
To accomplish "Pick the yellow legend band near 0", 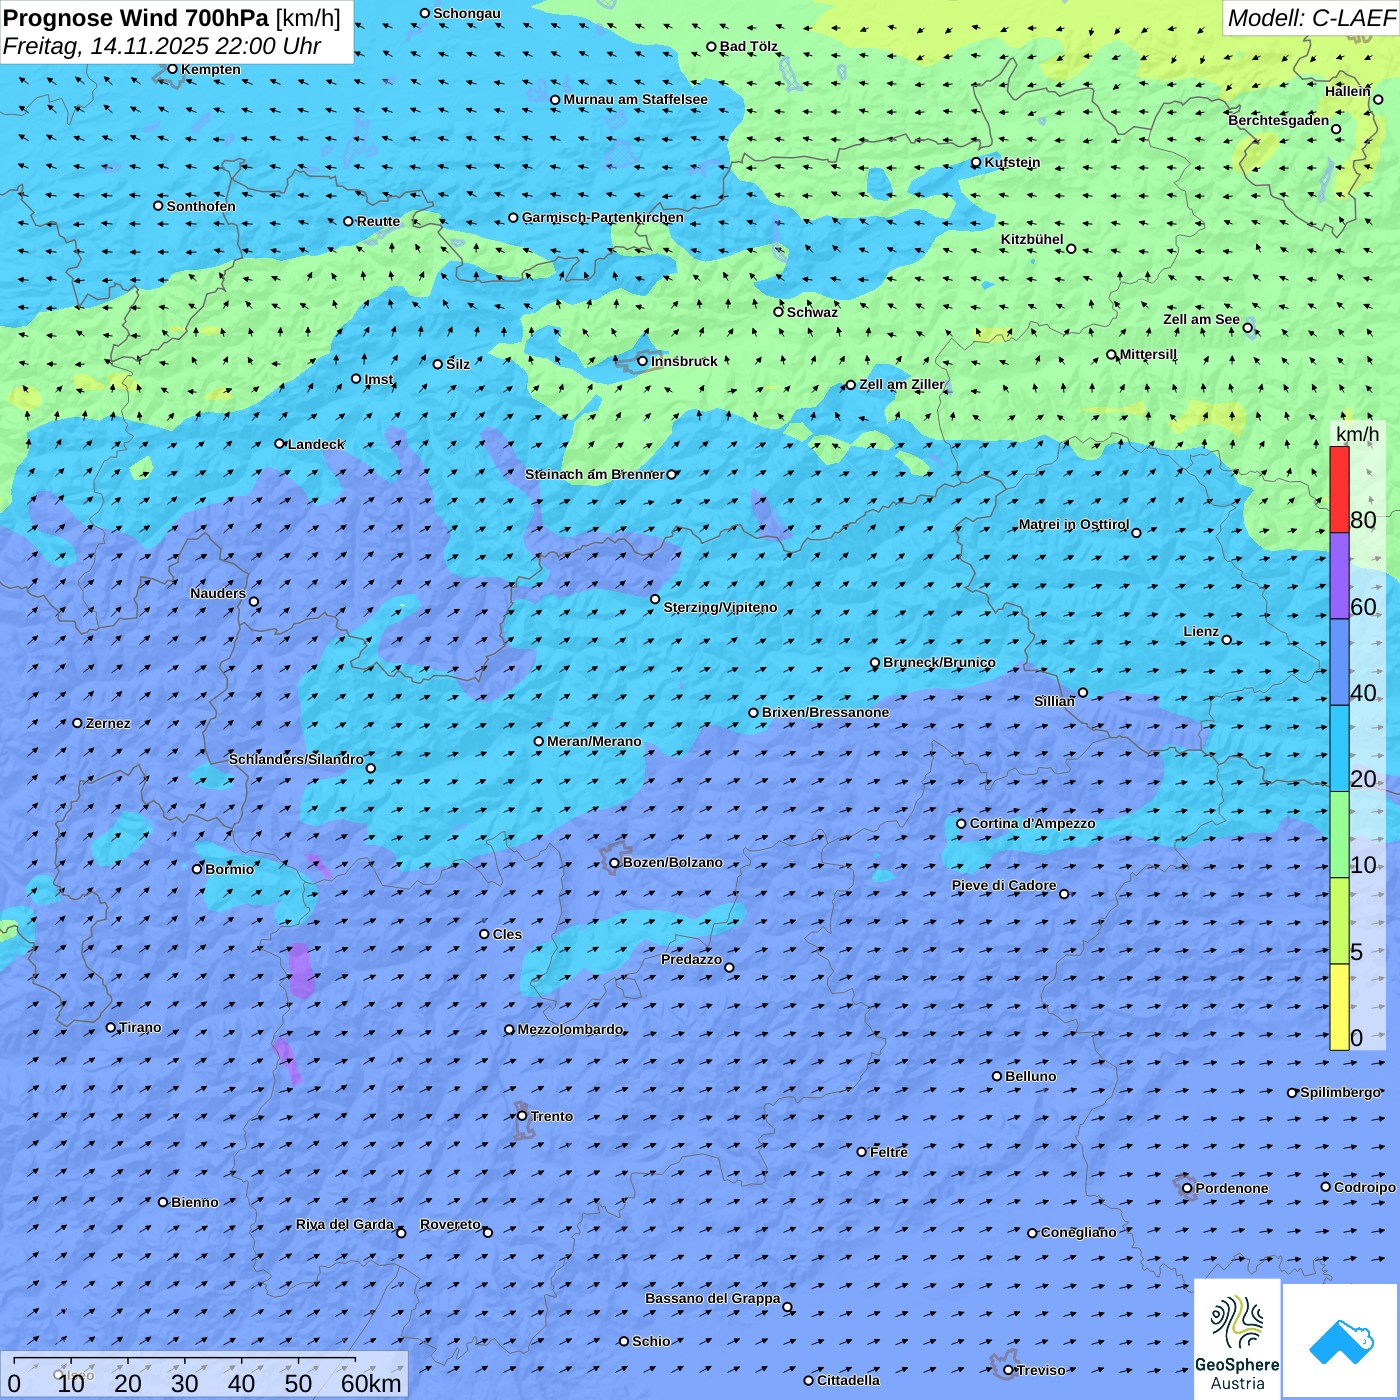I will (1339, 1007).
